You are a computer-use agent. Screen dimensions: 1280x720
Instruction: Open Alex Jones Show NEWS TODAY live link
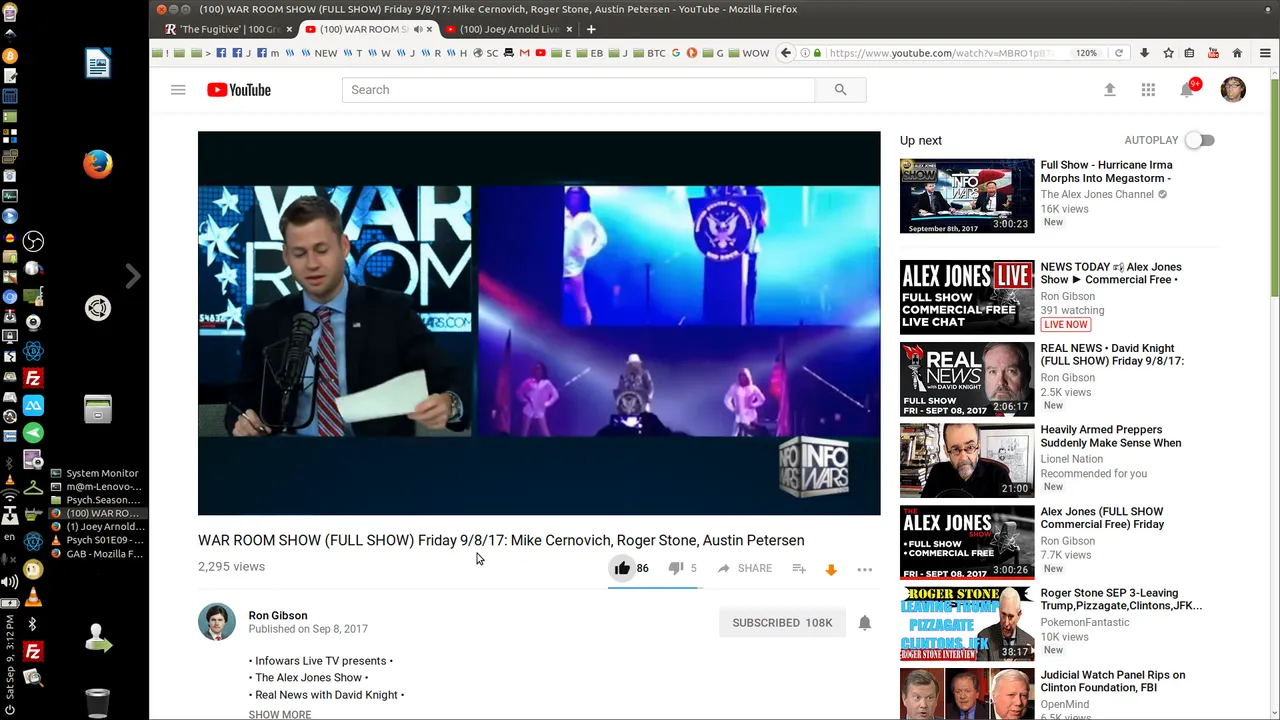click(1111, 273)
